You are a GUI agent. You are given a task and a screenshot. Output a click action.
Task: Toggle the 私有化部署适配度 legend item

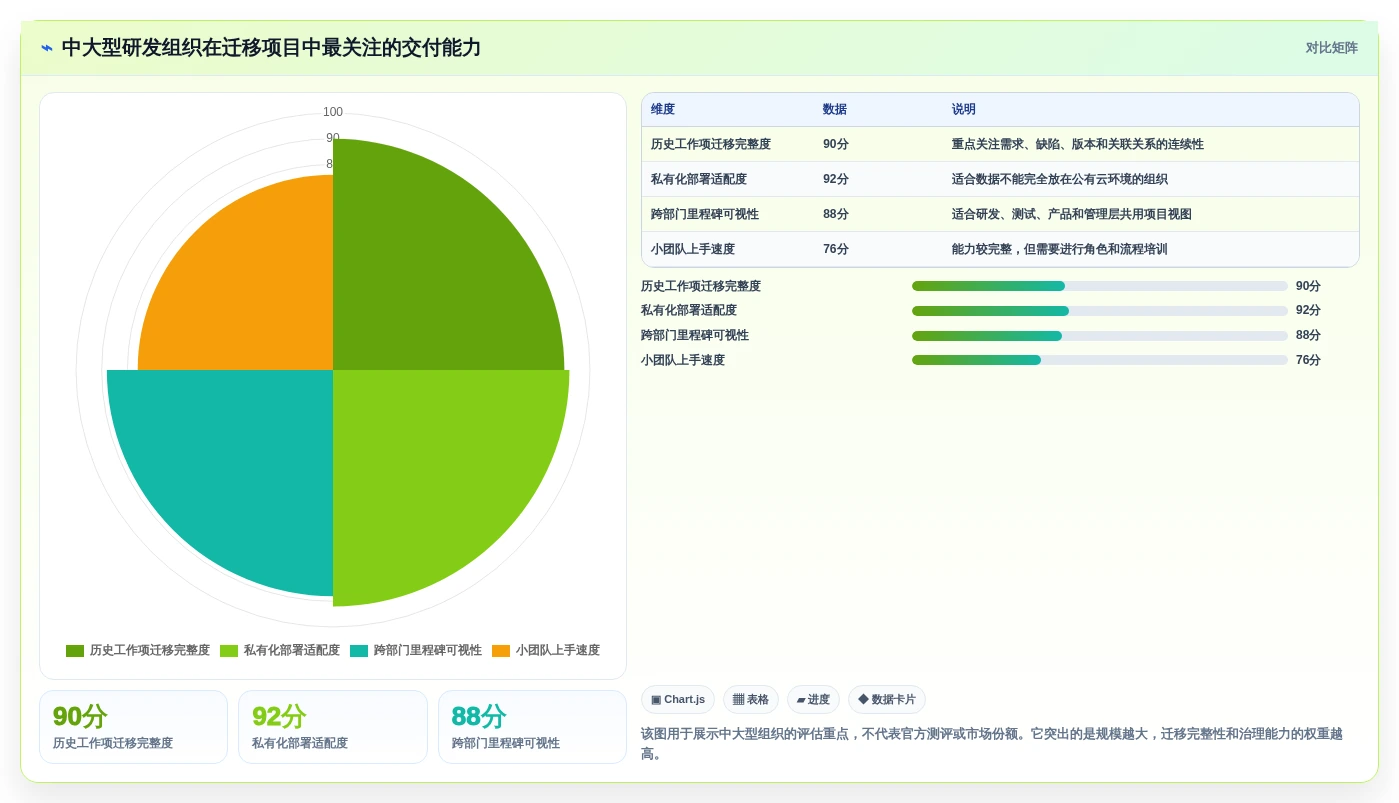tap(280, 650)
